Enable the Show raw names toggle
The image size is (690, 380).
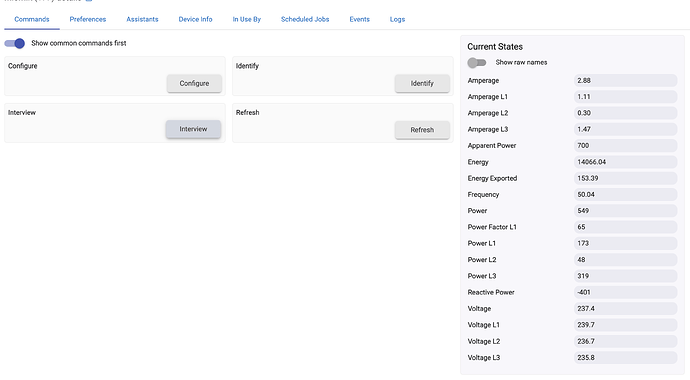pos(477,62)
